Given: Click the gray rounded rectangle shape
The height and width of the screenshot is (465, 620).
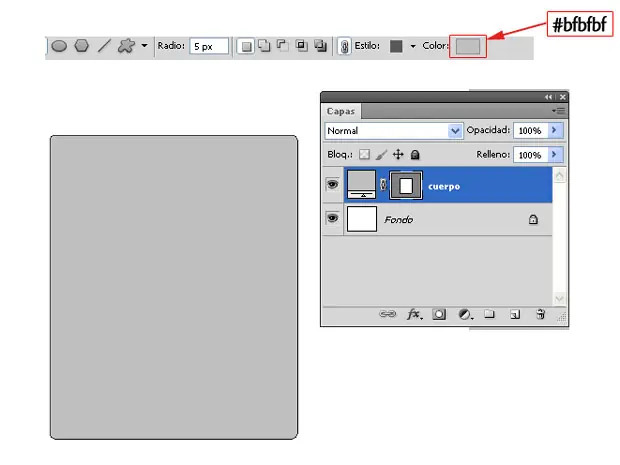Looking at the screenshot, I should click(174, 287).
